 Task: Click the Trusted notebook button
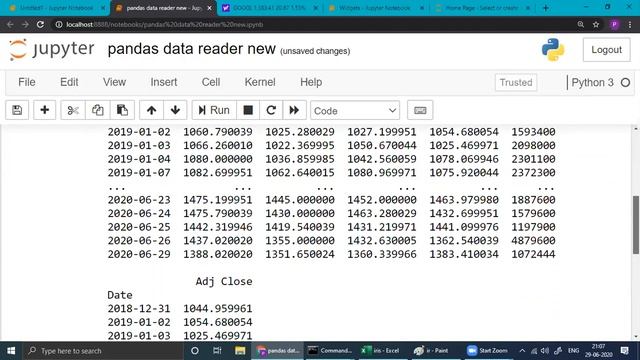click(x=516, y=82)
